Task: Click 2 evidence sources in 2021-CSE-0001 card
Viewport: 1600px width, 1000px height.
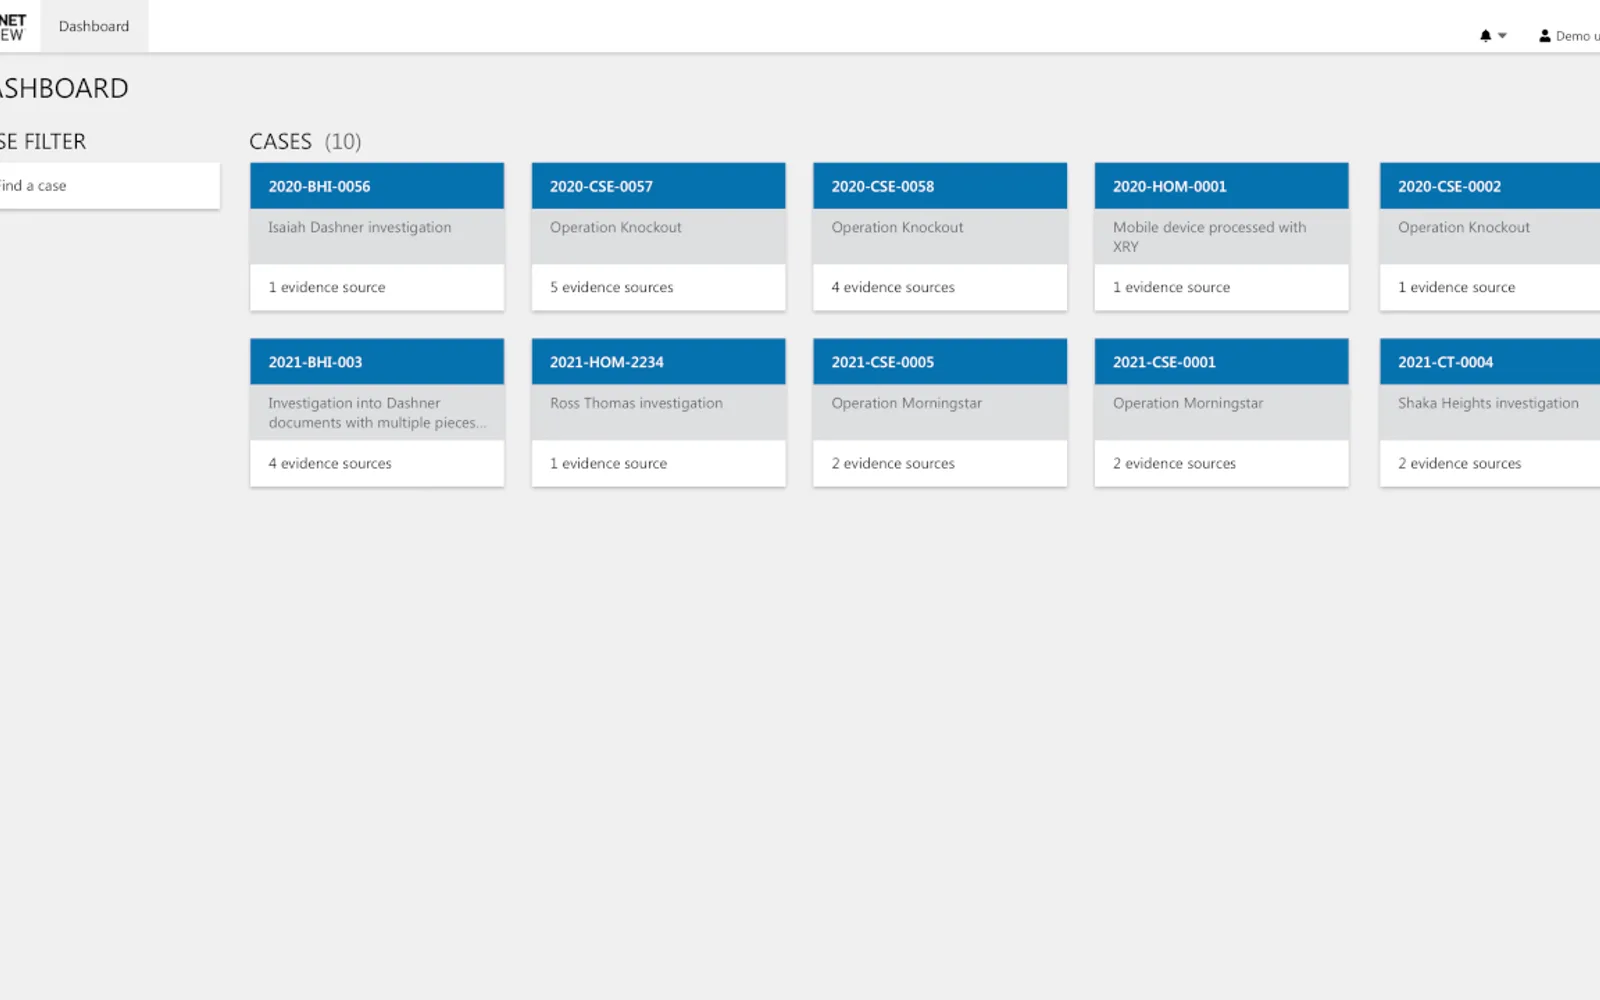Action: coord(1174,463)
